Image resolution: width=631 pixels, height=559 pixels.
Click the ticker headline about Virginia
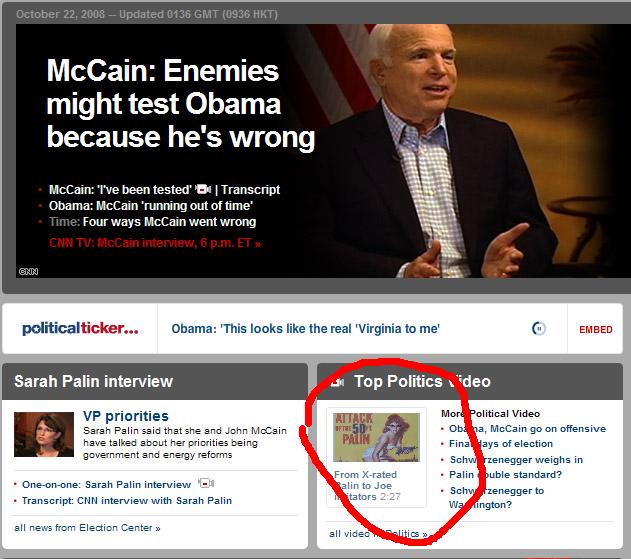(305, 329)
